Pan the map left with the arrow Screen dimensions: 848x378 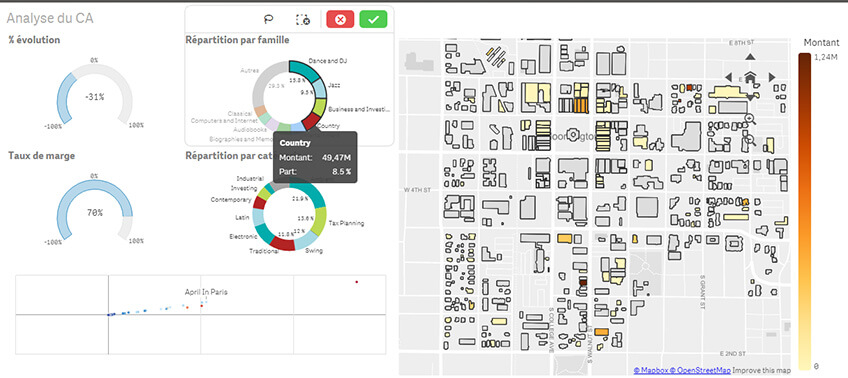pyautogui.click(x=728, y=77)
